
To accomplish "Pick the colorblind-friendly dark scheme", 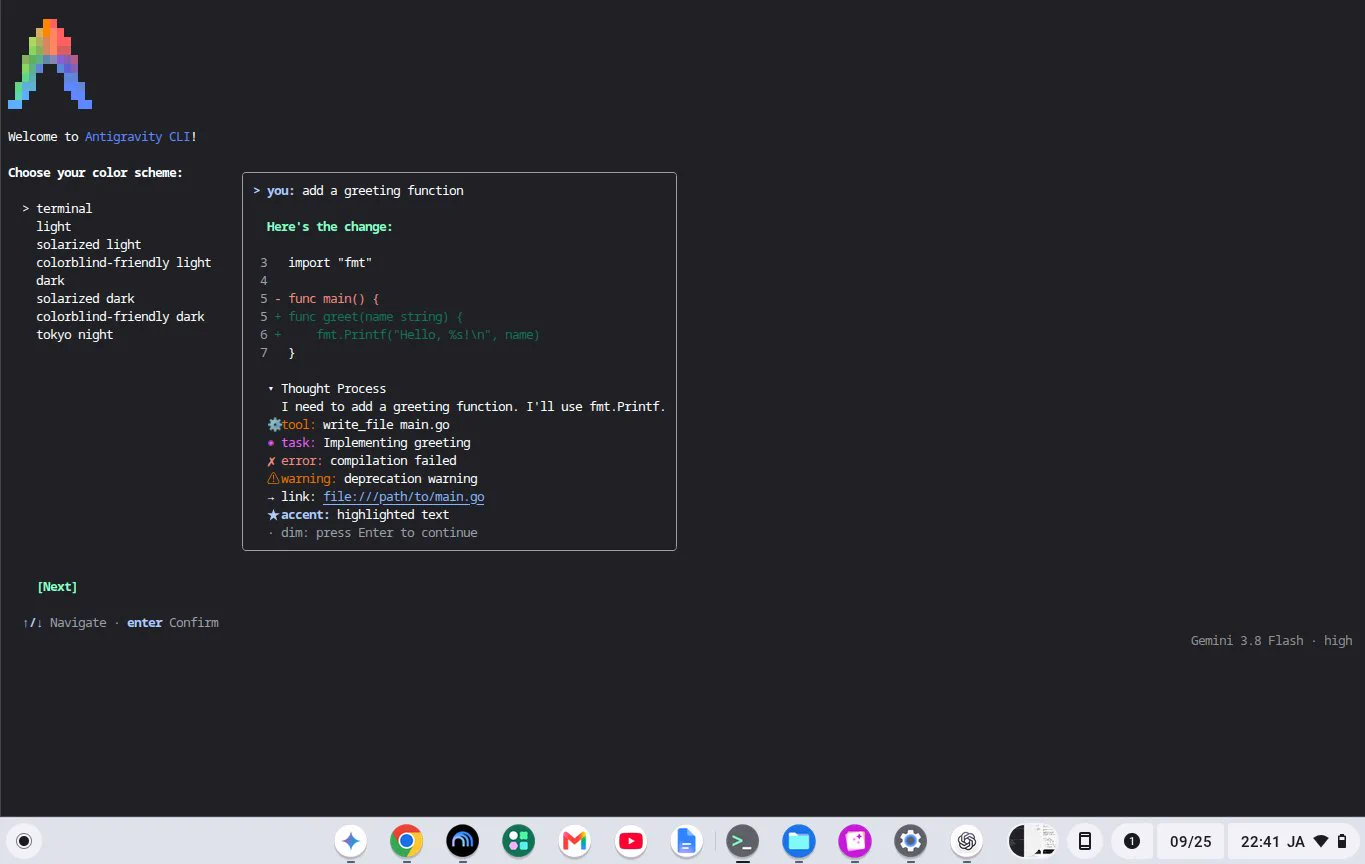I will 120,317.
